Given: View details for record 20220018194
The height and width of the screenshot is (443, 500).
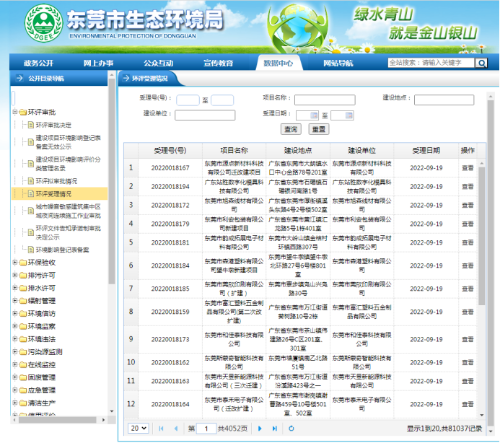Looking at the screenshot, I should [468, 186].
